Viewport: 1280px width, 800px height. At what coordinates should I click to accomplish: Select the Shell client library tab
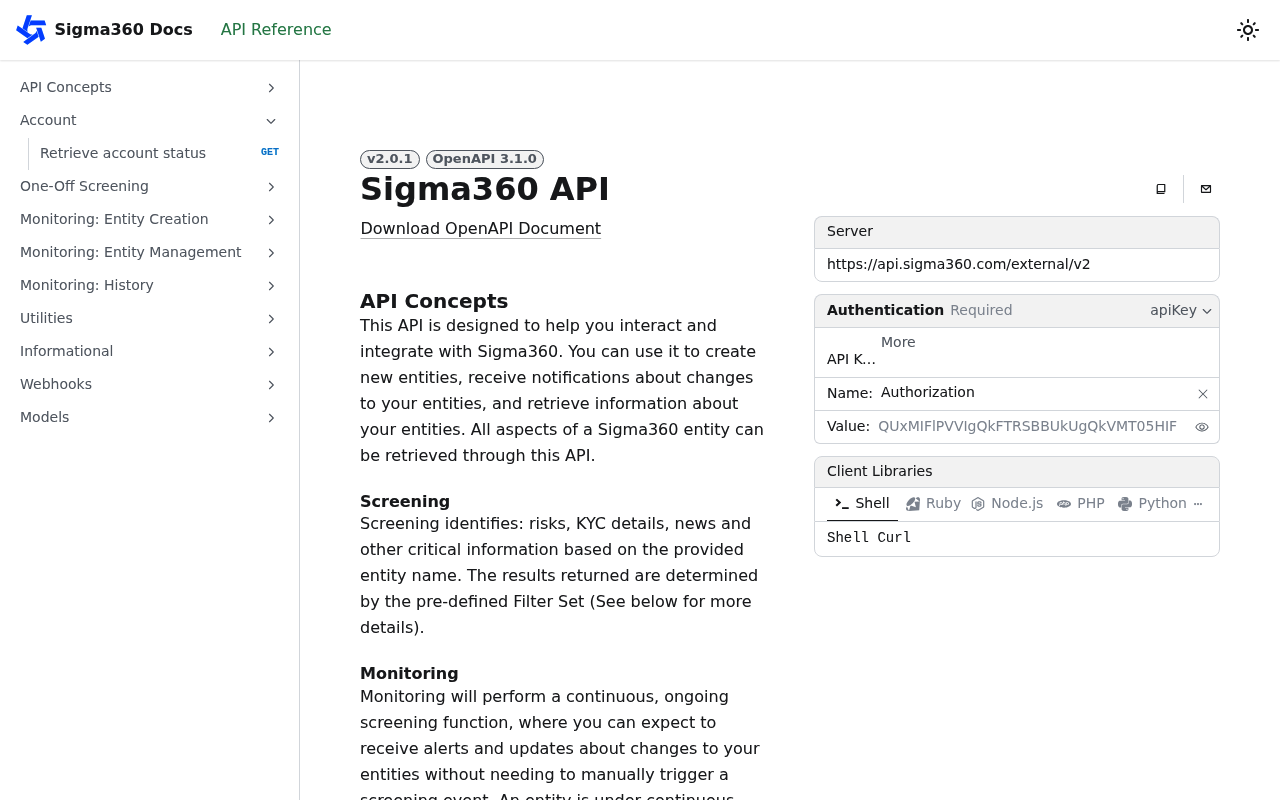pos(862,504)
